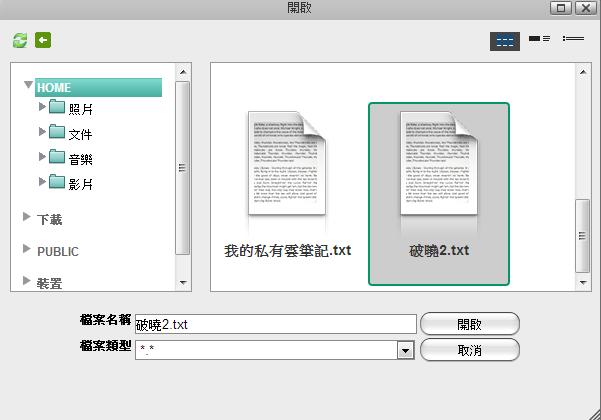Image resolution: width=601 pixels, height=420 pixels.
Task: Select the 影片 folder icon
Action: 56,182
